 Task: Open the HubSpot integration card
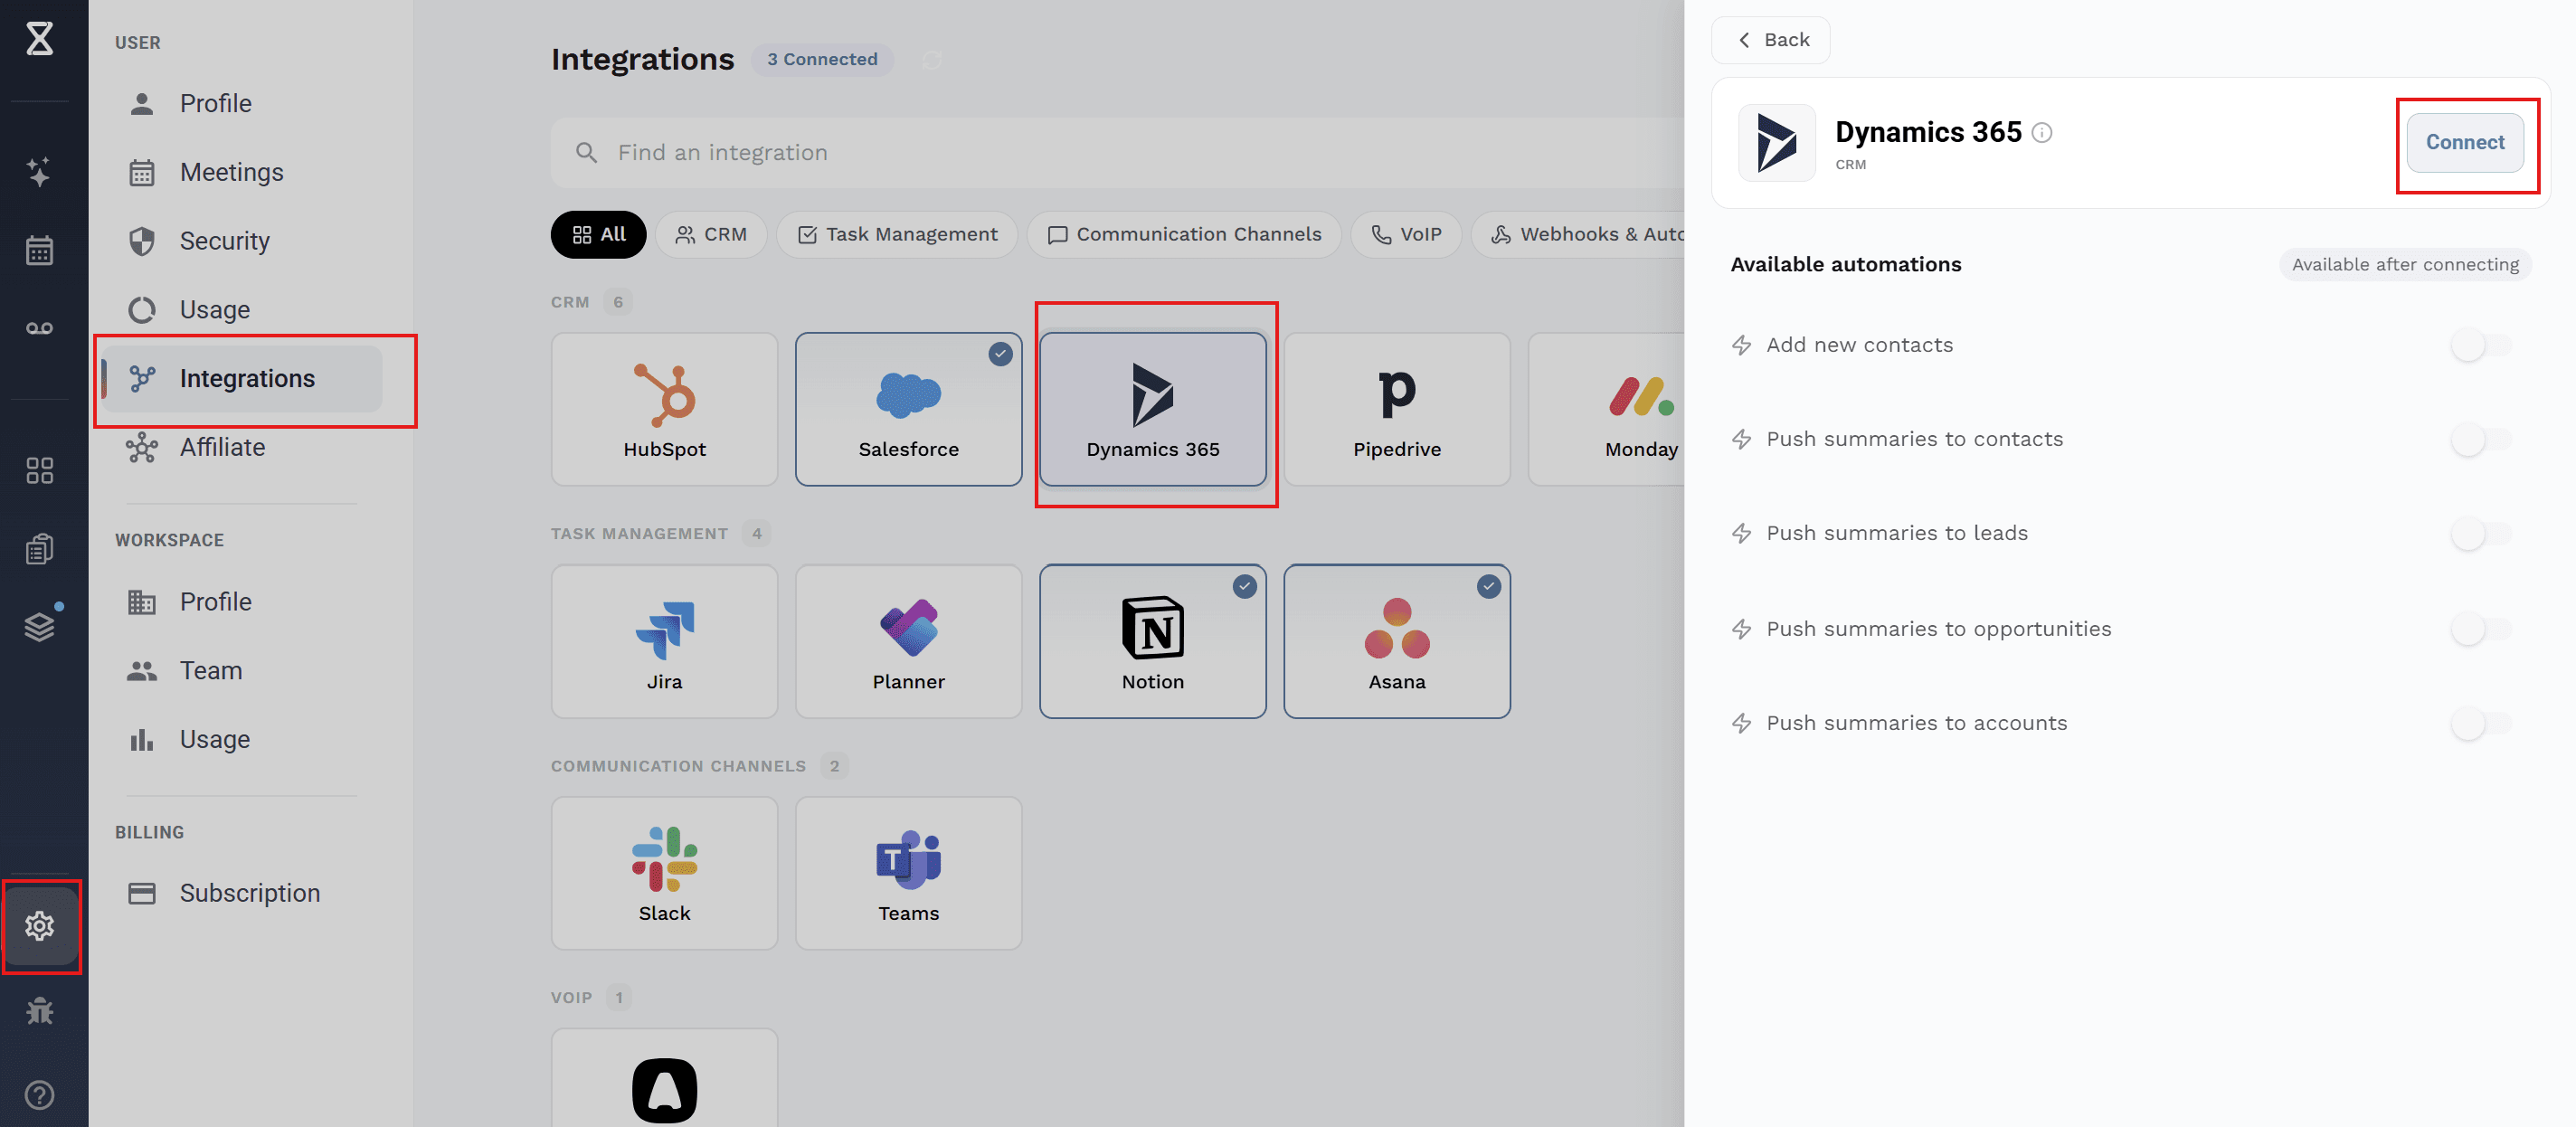click(x=664, y=410)
